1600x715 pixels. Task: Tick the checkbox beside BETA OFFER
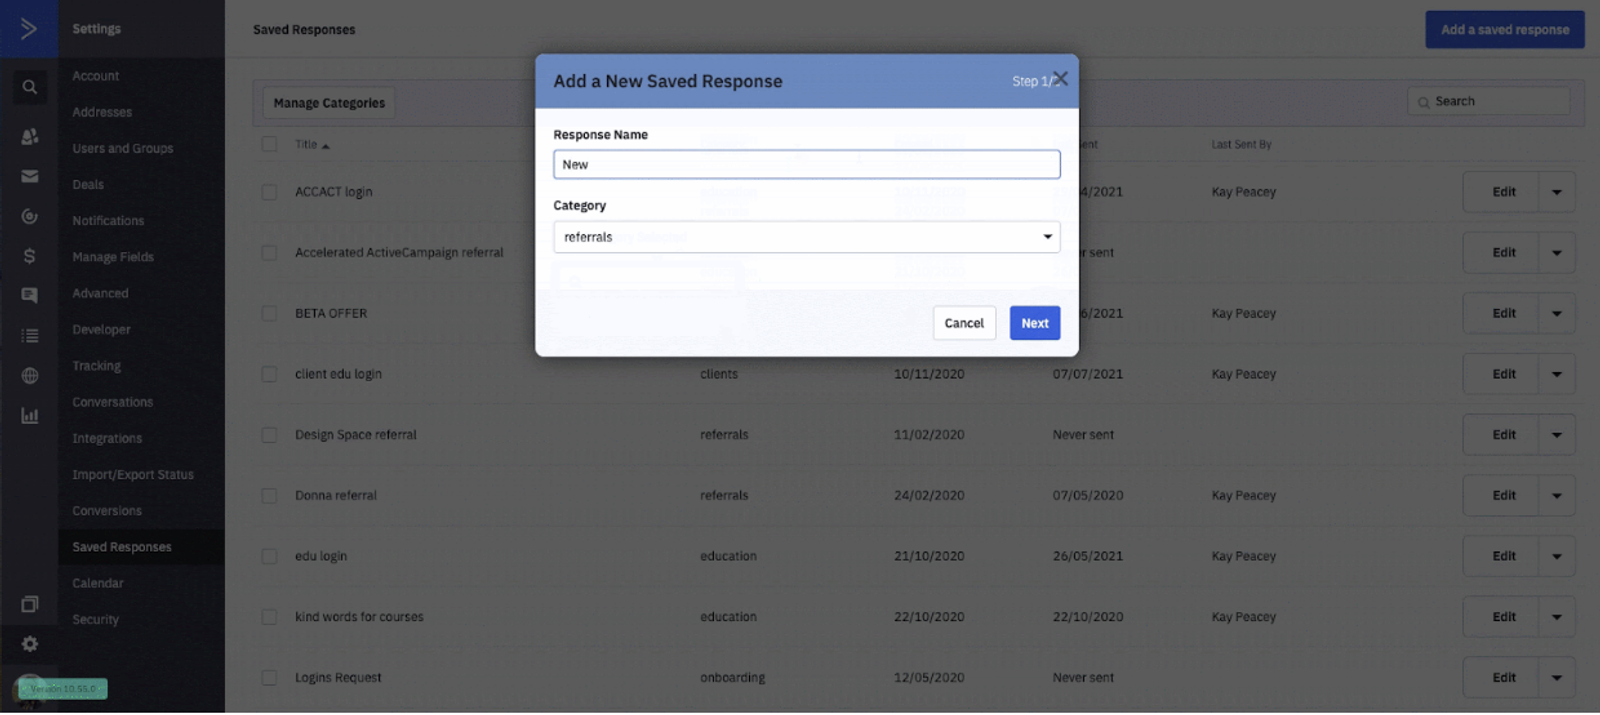(269, 313)
